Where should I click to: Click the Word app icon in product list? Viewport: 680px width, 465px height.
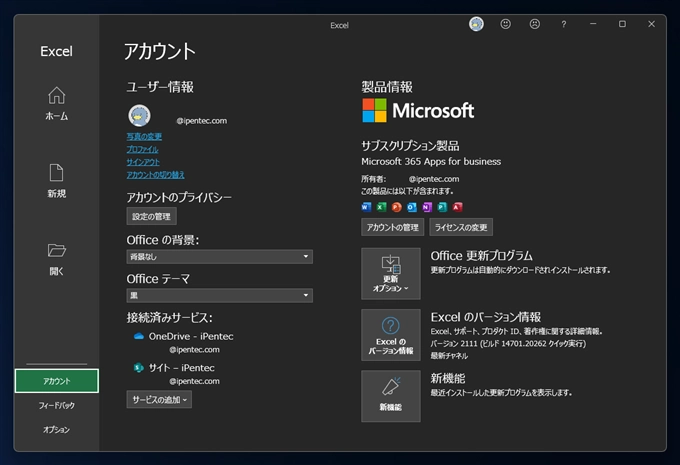366,207
